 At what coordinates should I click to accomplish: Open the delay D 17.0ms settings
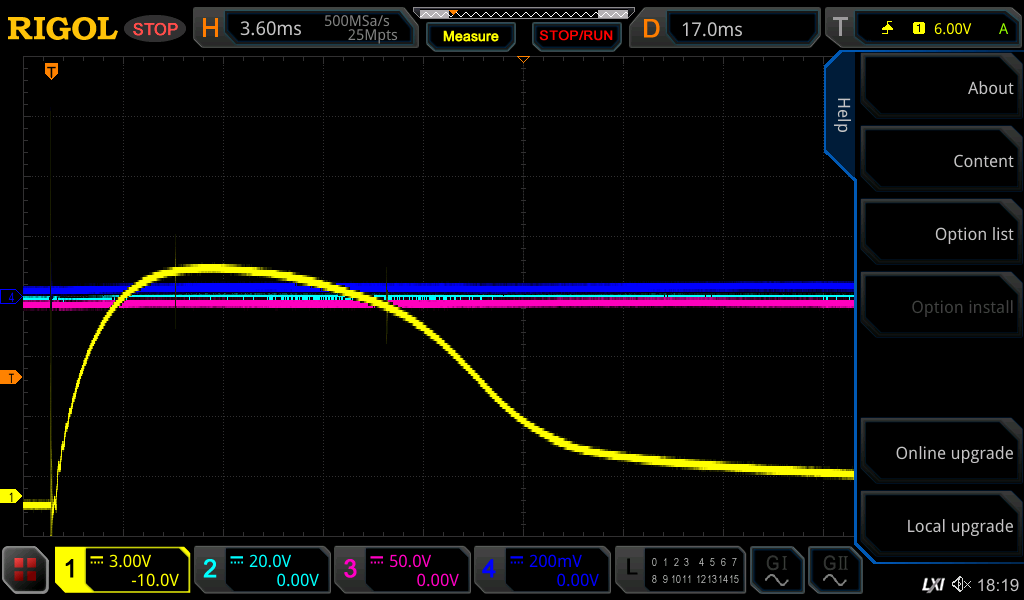click(x=728, y=29)
